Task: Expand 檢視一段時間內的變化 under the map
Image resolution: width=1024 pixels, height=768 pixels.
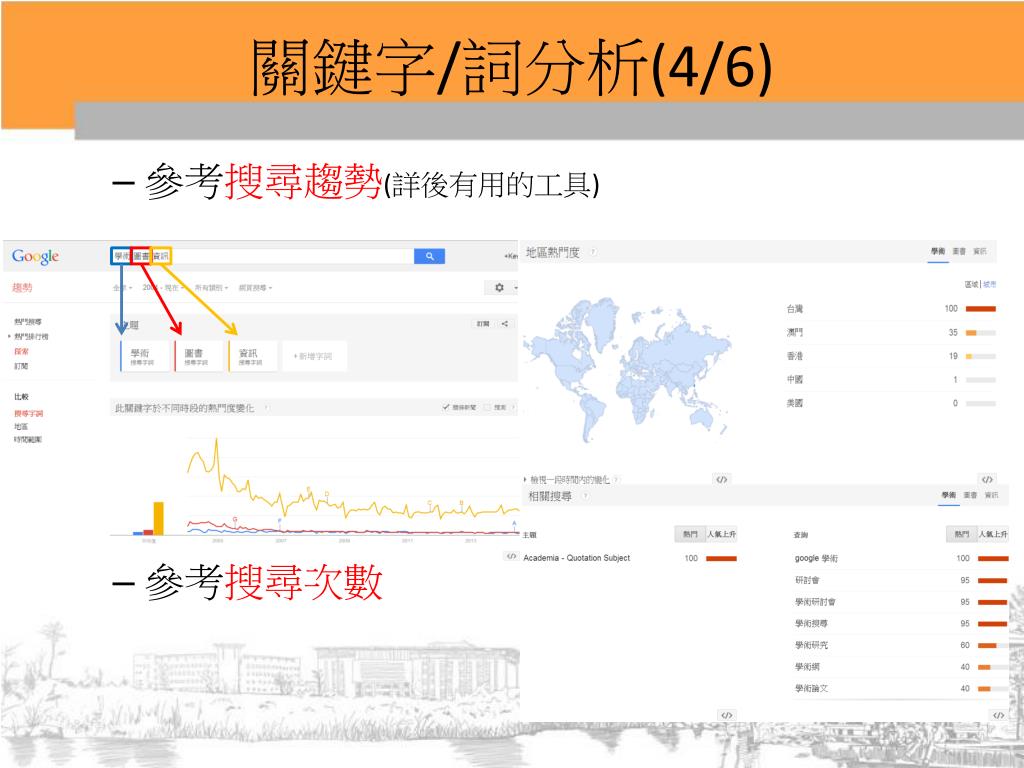Action: point(569,480)
